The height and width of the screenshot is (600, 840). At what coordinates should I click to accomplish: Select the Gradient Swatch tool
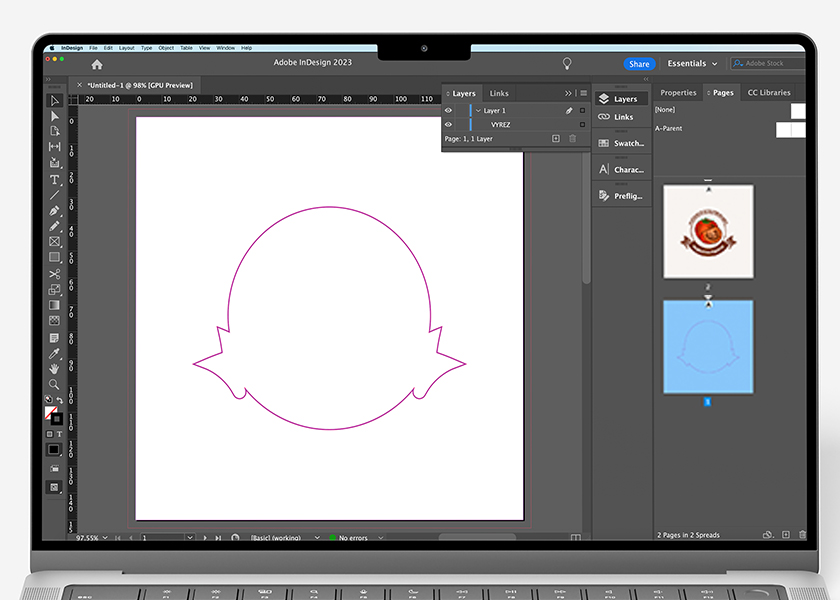(x=54, y=305)
